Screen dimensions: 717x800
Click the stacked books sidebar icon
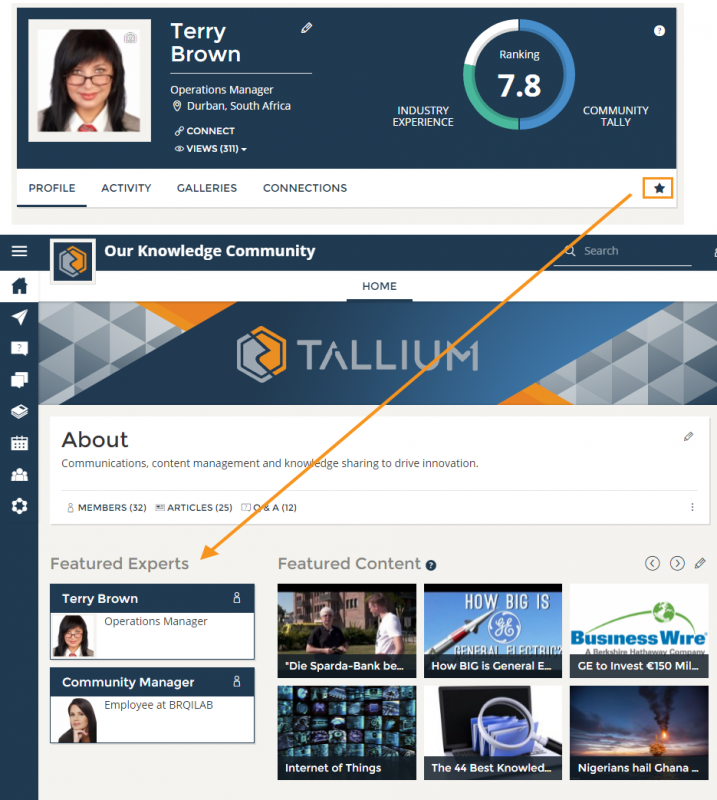pos(19,411)
